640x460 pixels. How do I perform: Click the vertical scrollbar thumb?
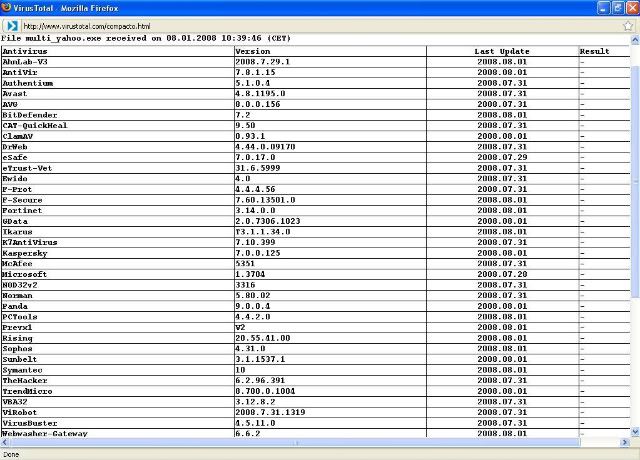(x=635, y=182)
